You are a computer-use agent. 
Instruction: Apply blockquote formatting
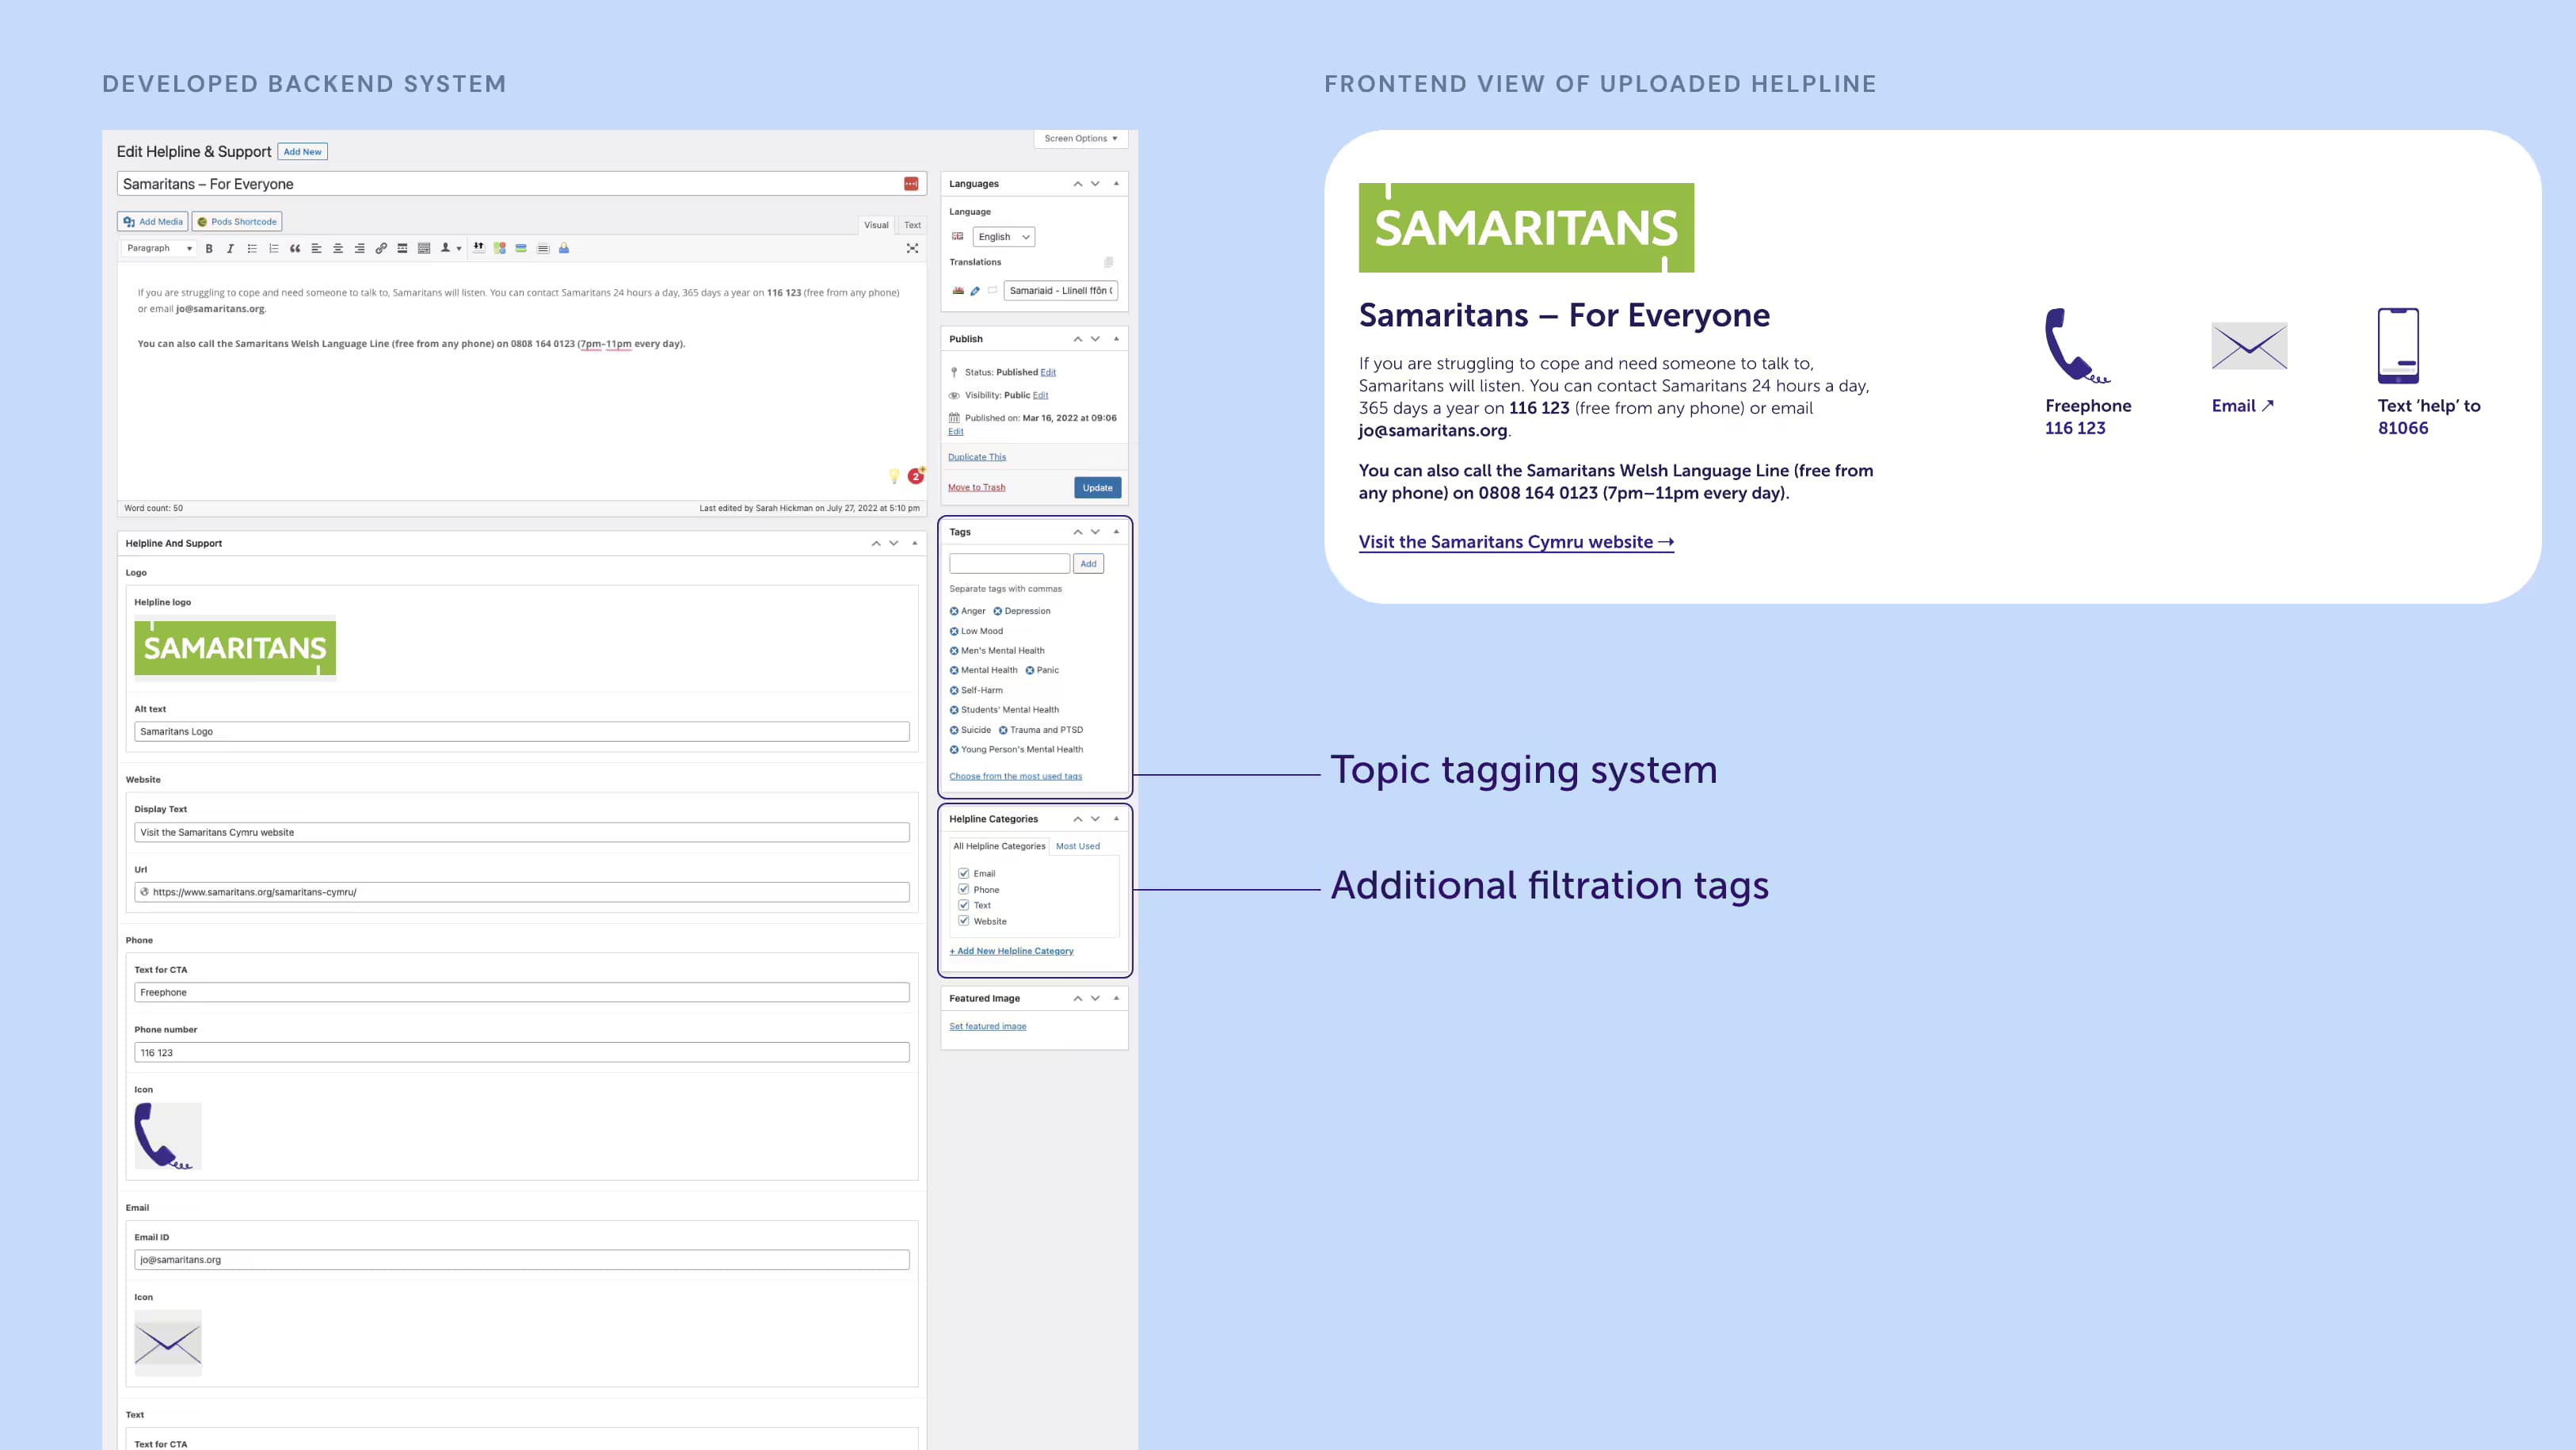295,248
